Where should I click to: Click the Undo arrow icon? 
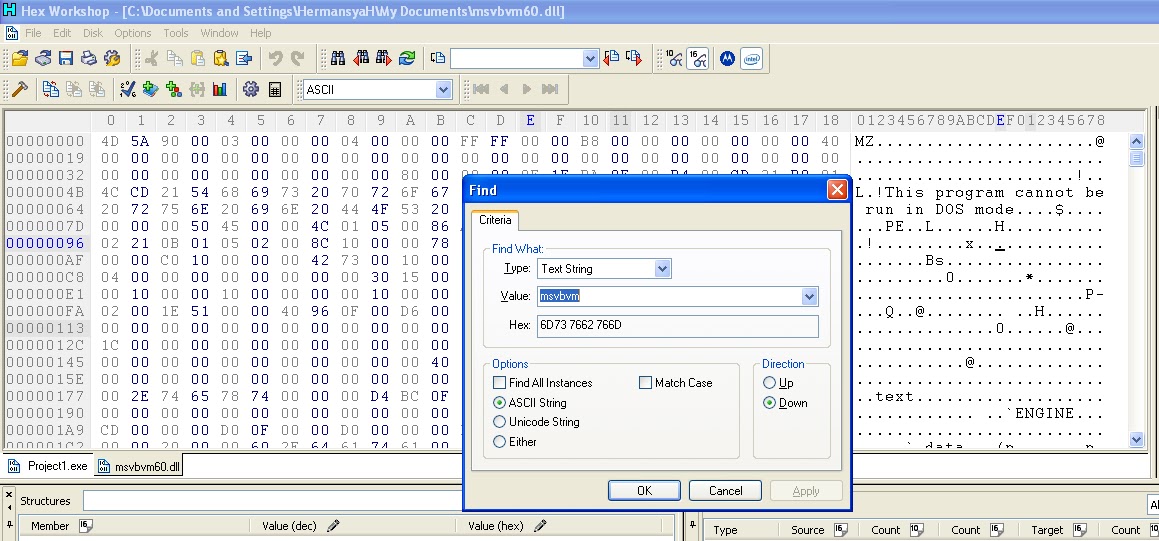click(x=275, y=58)
